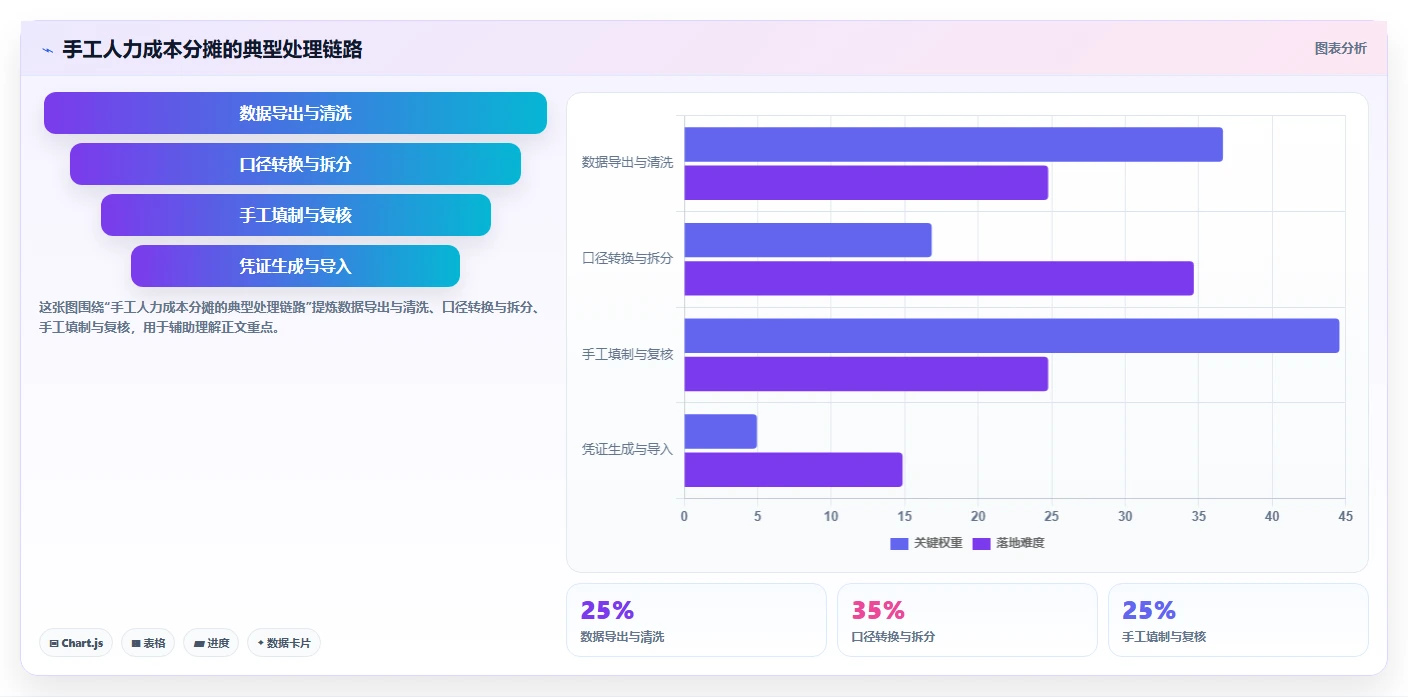Click y-axis label 手工填制与复核 in chart

[628, 354]
